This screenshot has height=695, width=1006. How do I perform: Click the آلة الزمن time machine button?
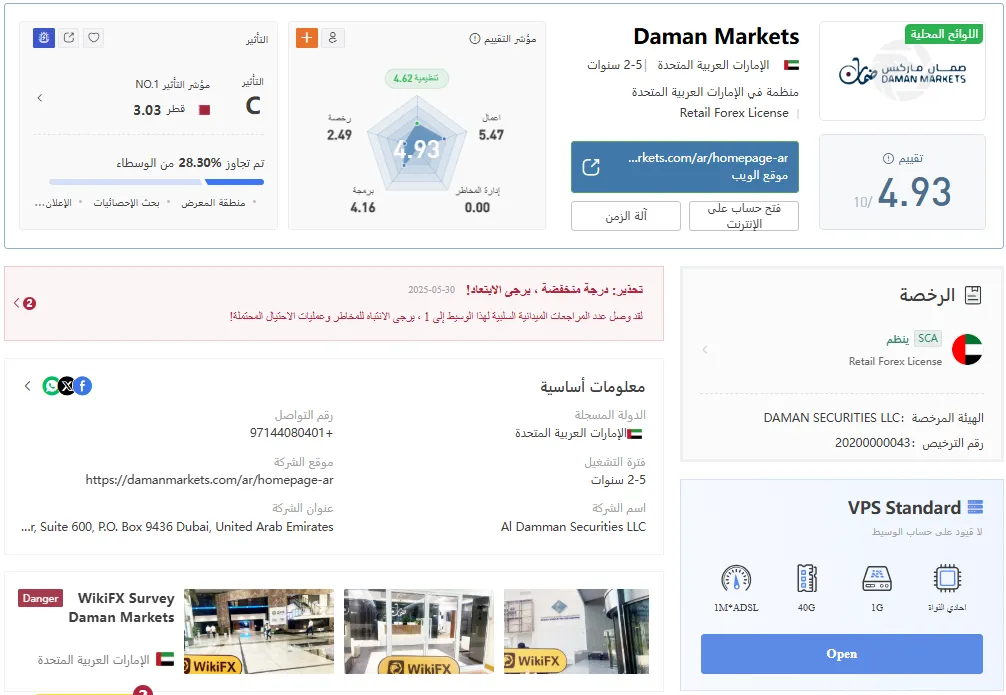coord(626,216)
